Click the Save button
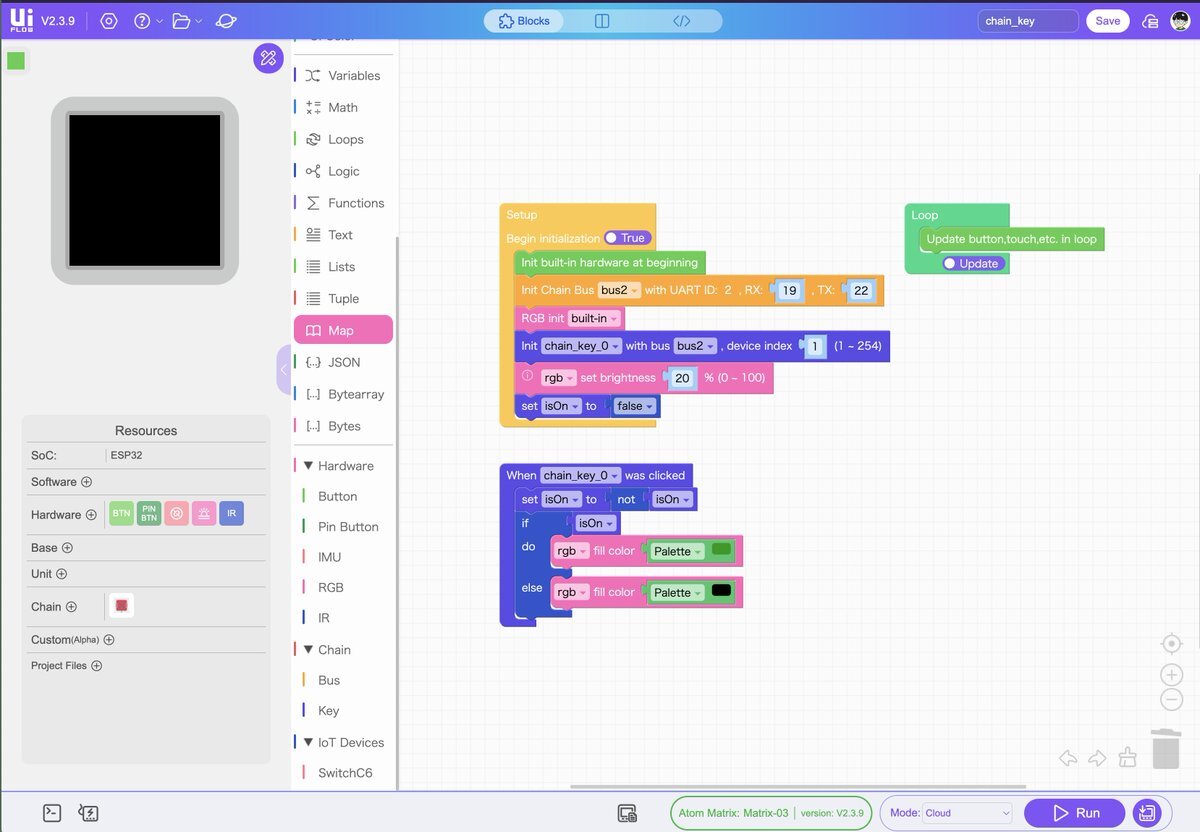Screen dimensions: 1200x832 (x=1107, y=21)
